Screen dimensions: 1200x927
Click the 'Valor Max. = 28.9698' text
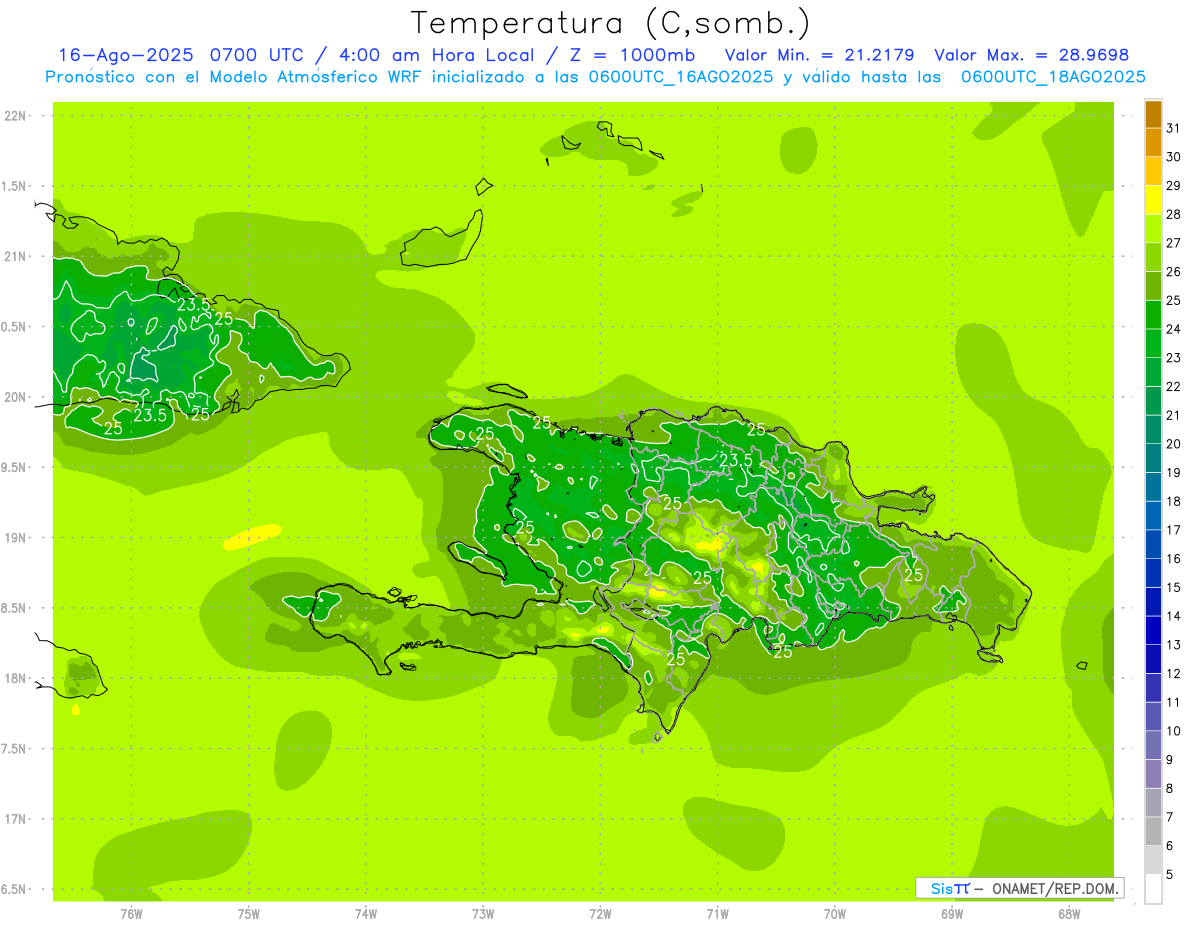click(x=1031, y=55)
